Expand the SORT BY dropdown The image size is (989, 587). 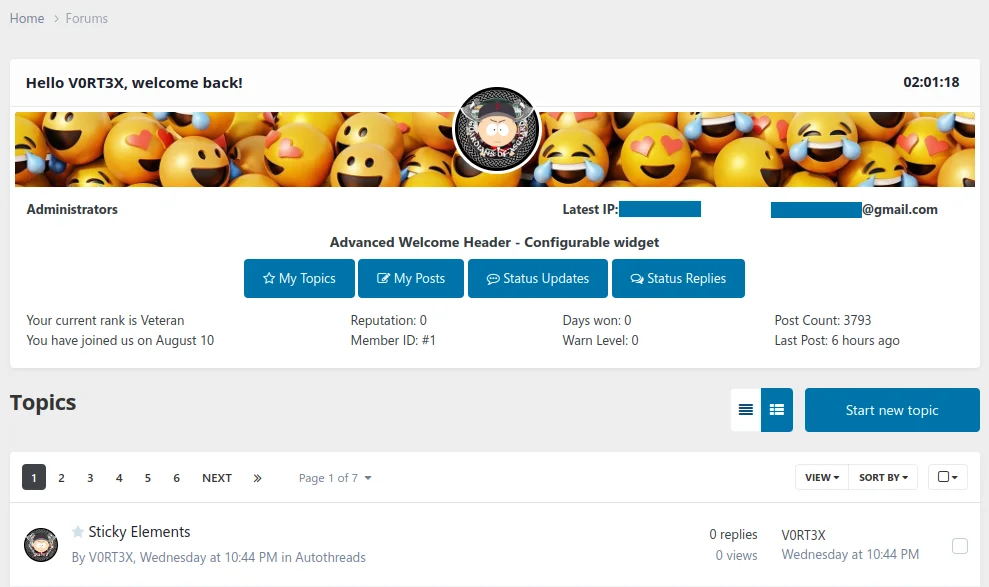tap(883, 478)
